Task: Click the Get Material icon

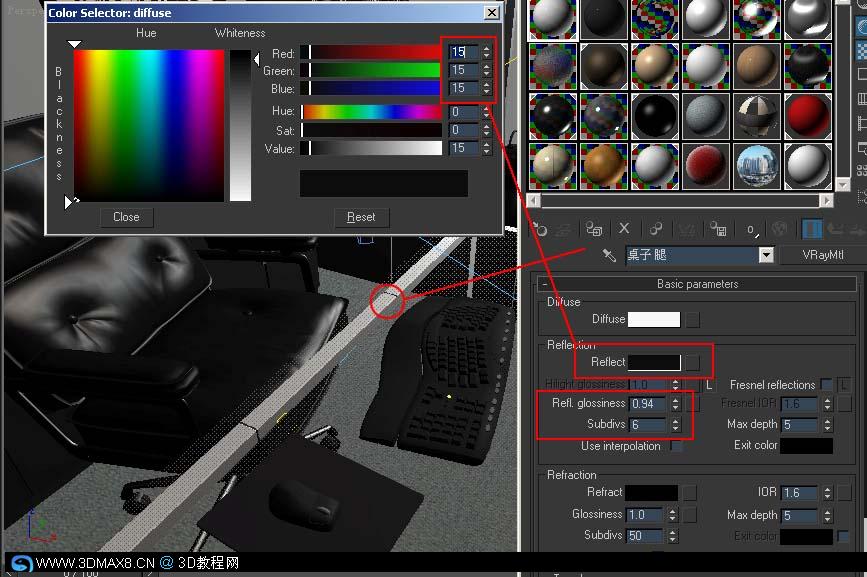Action: [540, 229]
